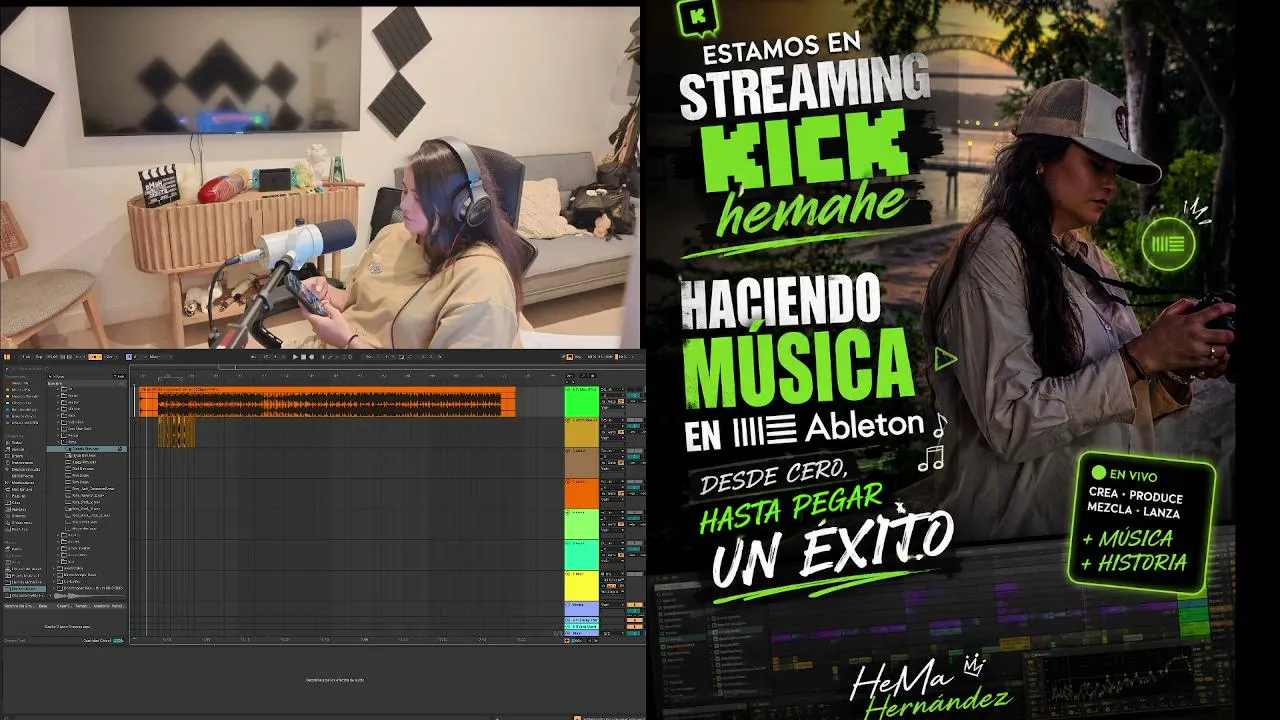The image size is (1280, 720).
Task: Select the orange track header
Action: (581, 494)
